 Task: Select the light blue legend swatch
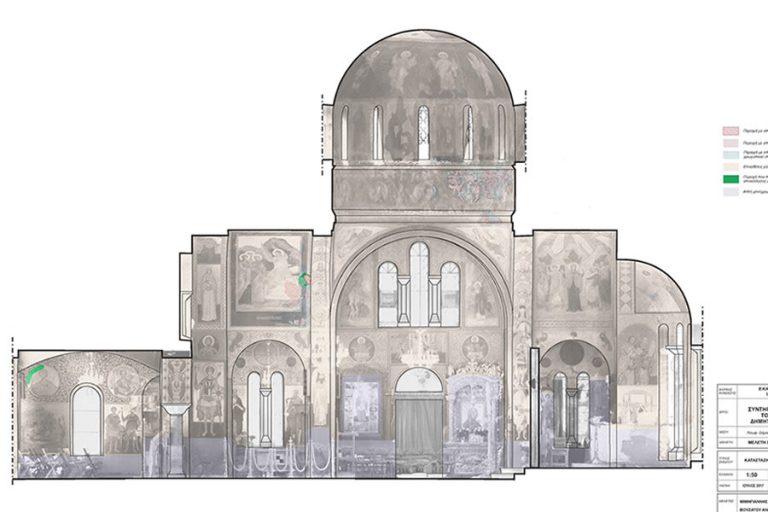tap(730, 155)
